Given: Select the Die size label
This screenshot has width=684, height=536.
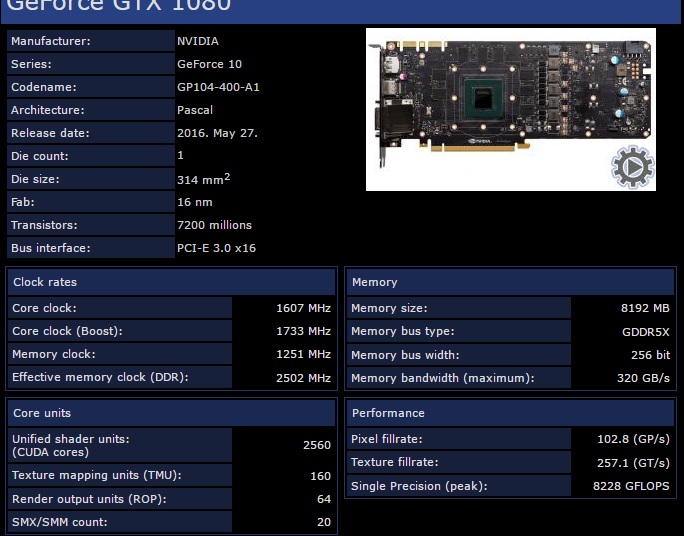Looking at the screenshot, I should pos(35,179).
